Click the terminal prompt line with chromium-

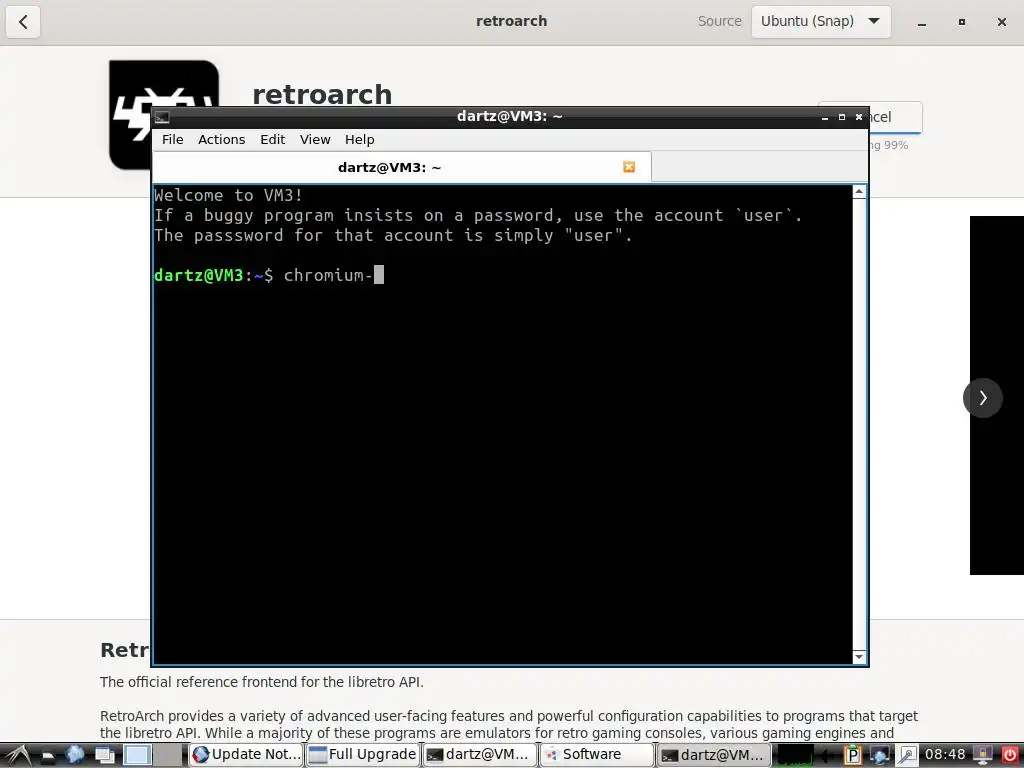pyautogui.click(x=269, y=275)
